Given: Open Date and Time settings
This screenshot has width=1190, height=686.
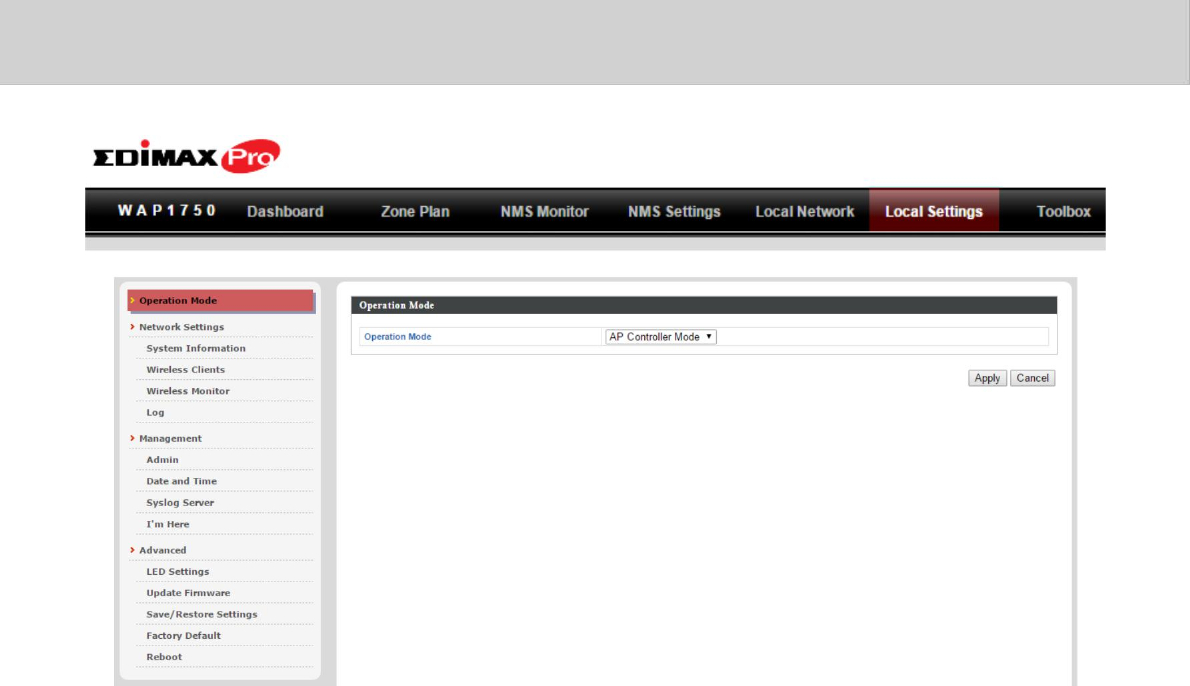Looking at the screenshot, I should [181, 481].
